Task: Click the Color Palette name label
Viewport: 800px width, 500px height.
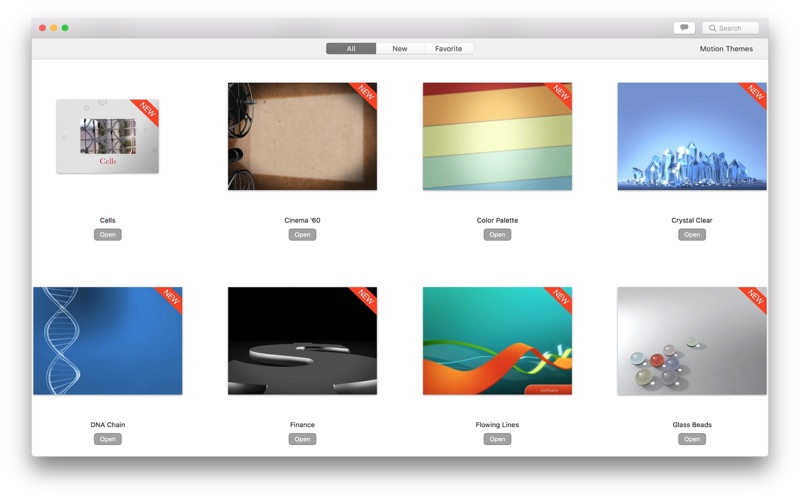Action: tap(497, 220)
